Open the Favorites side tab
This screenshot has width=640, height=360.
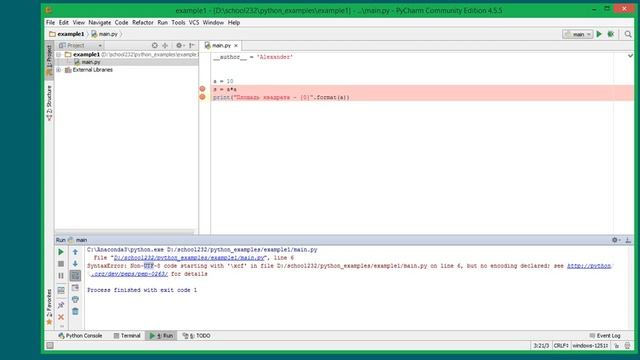[49, 307]
